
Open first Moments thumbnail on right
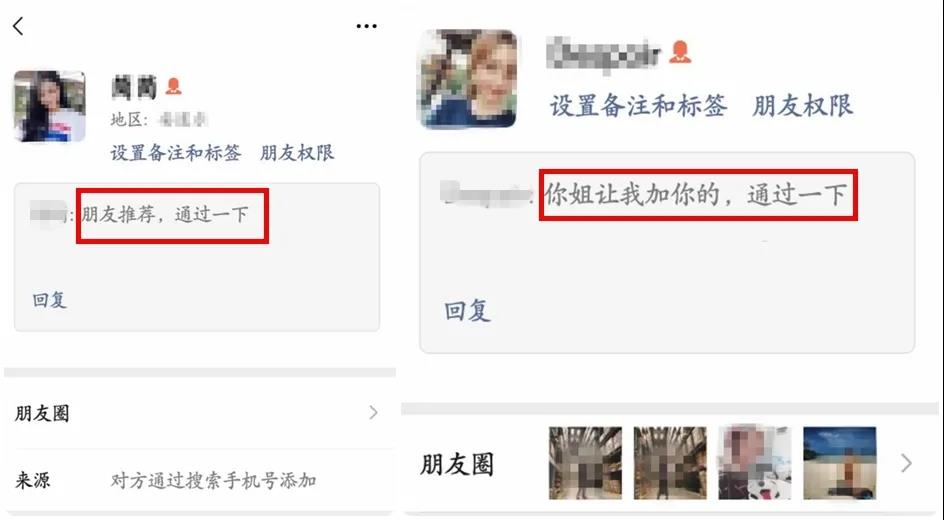pos(585,463)
